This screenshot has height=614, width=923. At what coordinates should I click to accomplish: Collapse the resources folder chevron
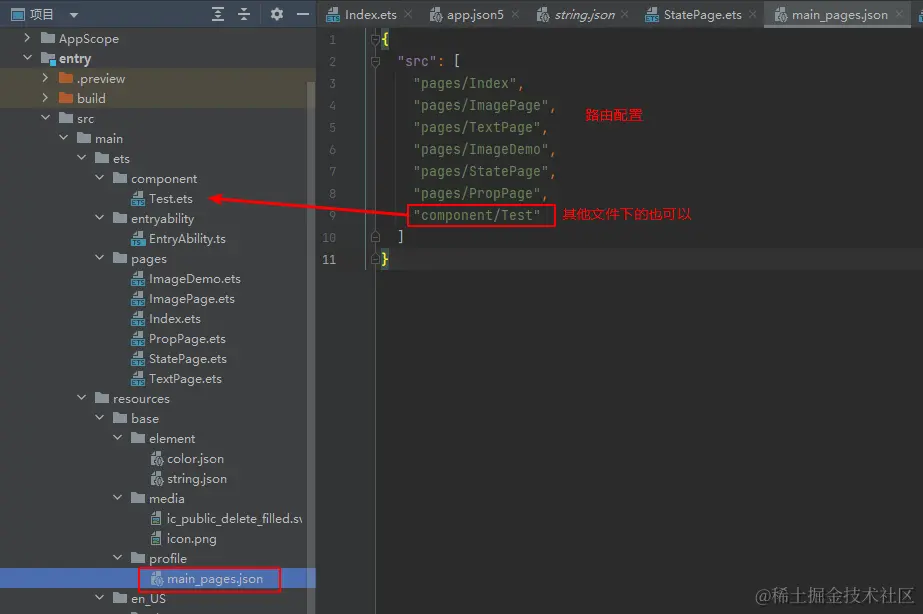pos(82,398)
